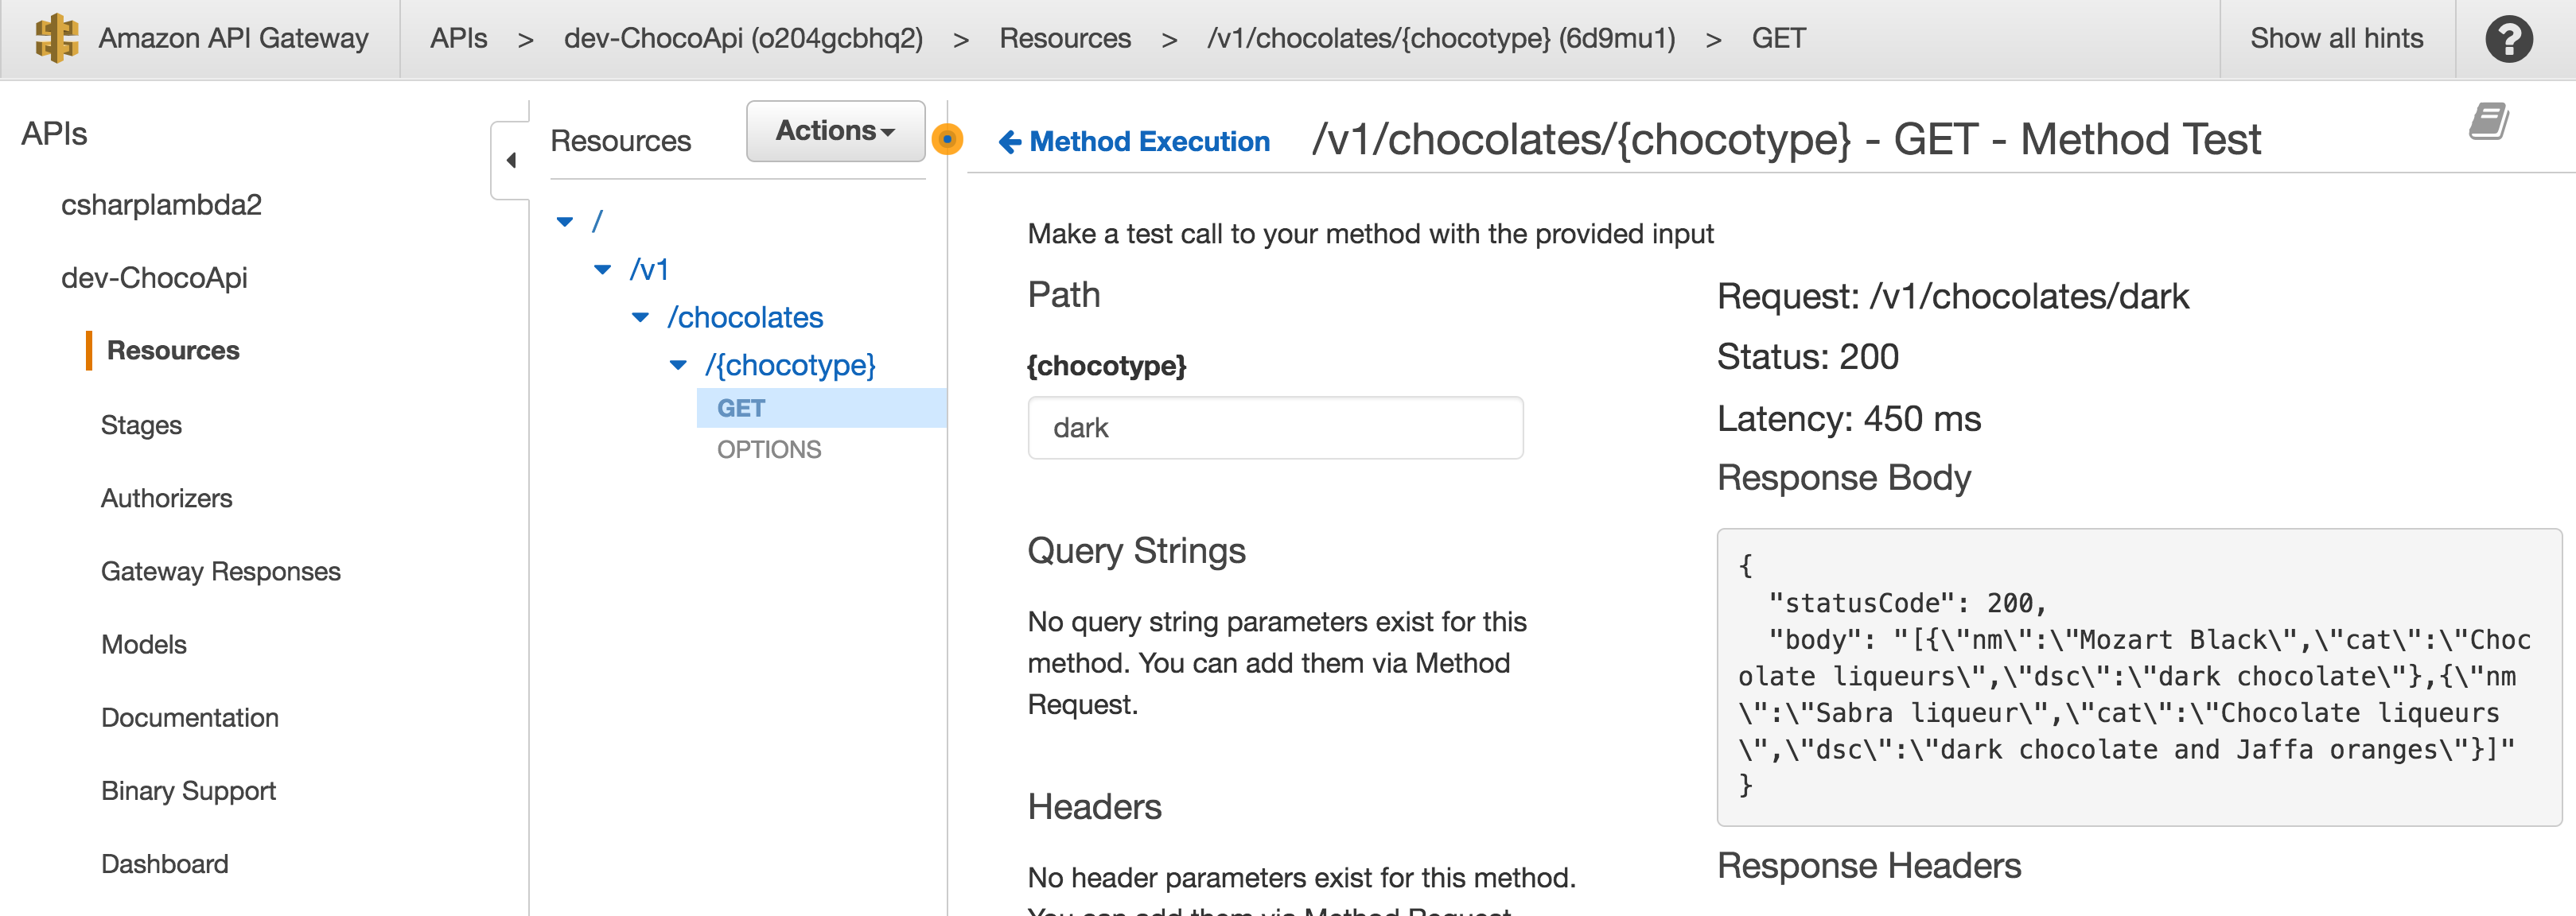Image resolution: width=2576 pixels, height=916 pixels.
Task: Collapse the /{chocotype} node arrow
Action: (x=678, y=365)
